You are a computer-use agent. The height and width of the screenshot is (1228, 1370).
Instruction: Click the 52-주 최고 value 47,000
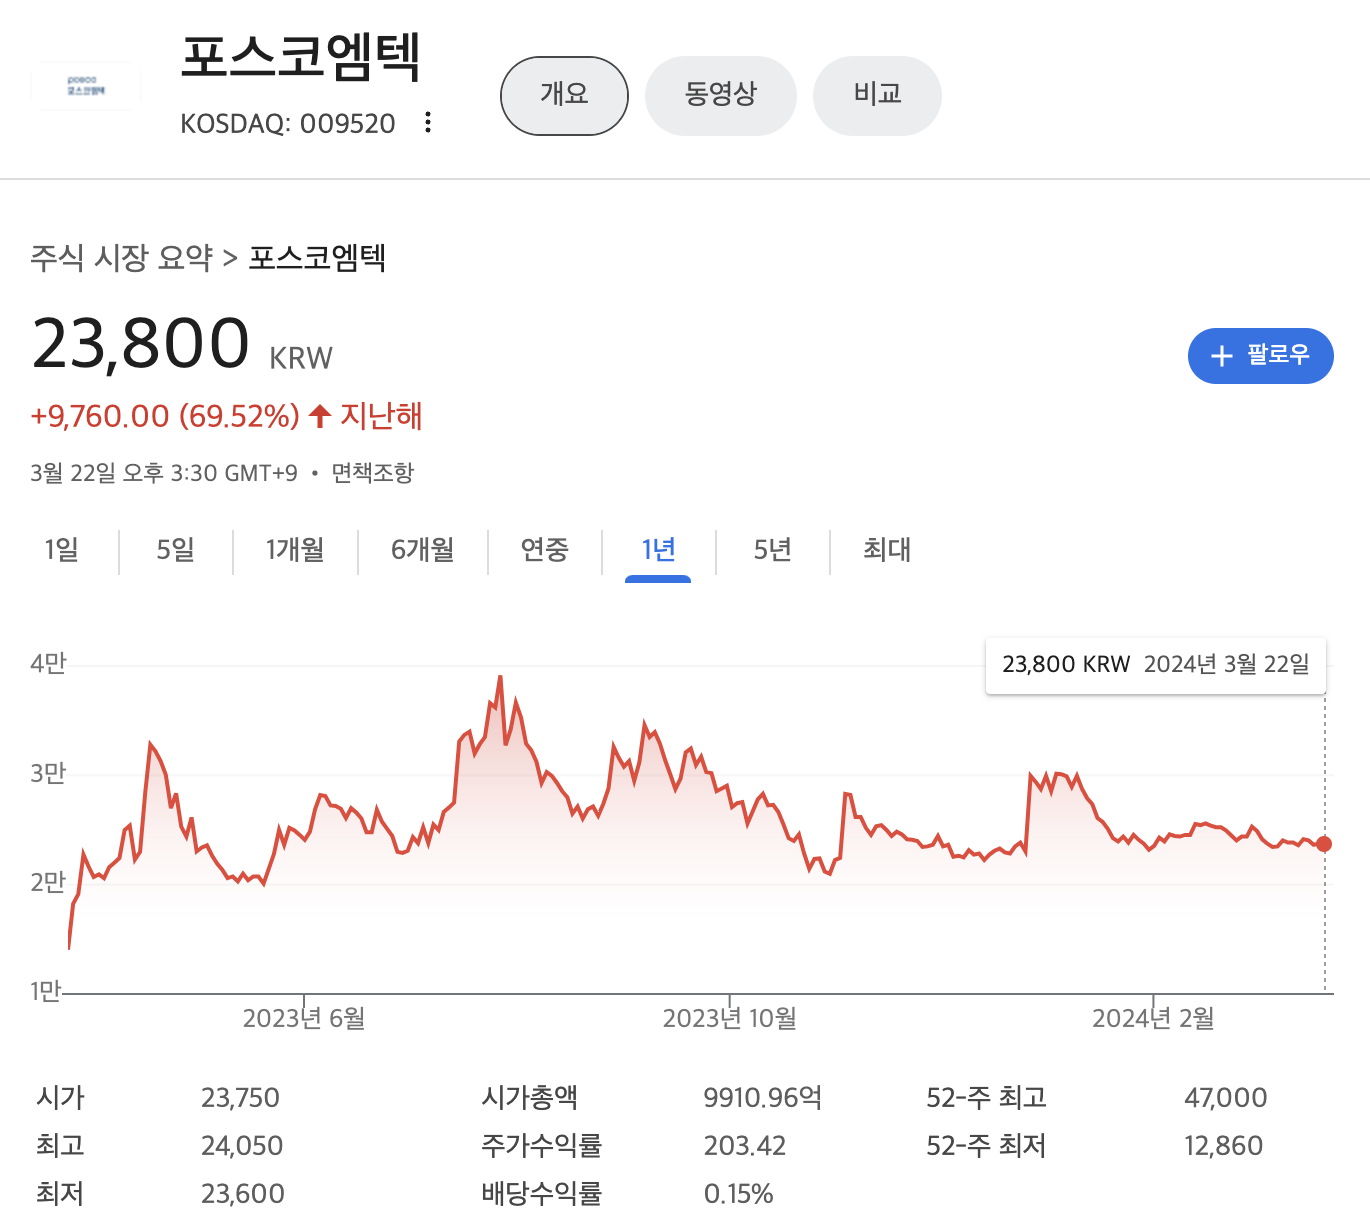tap(1225, 1098)
